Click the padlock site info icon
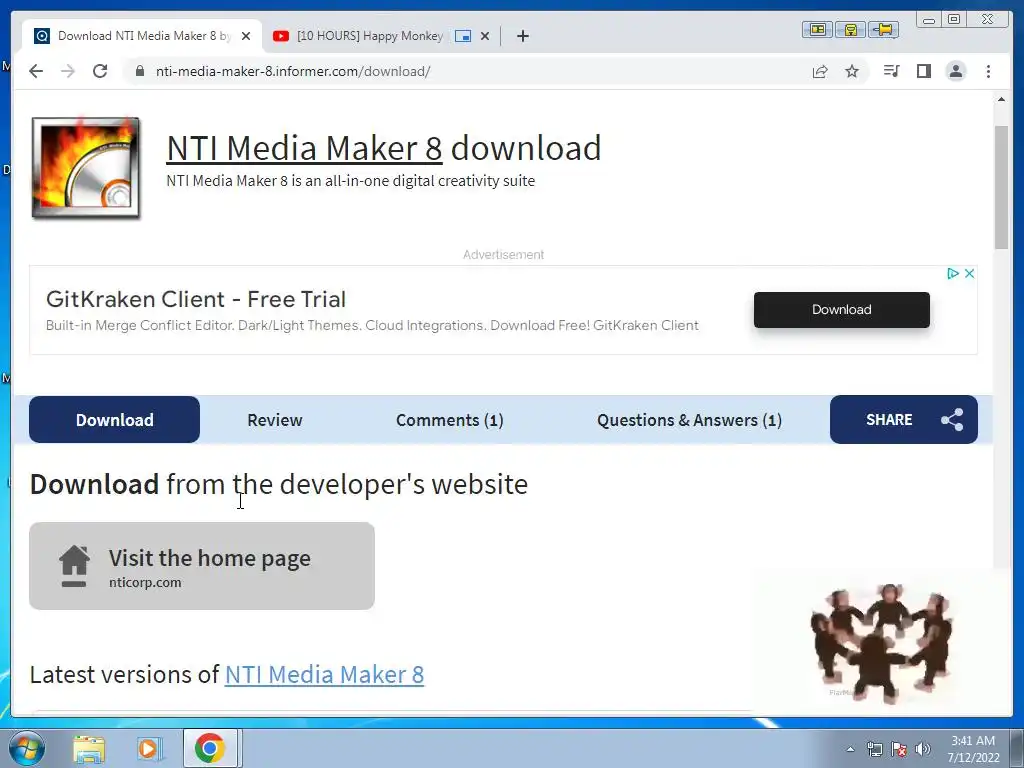This screenshot has height=768, width=1024. tap(140, 71)
